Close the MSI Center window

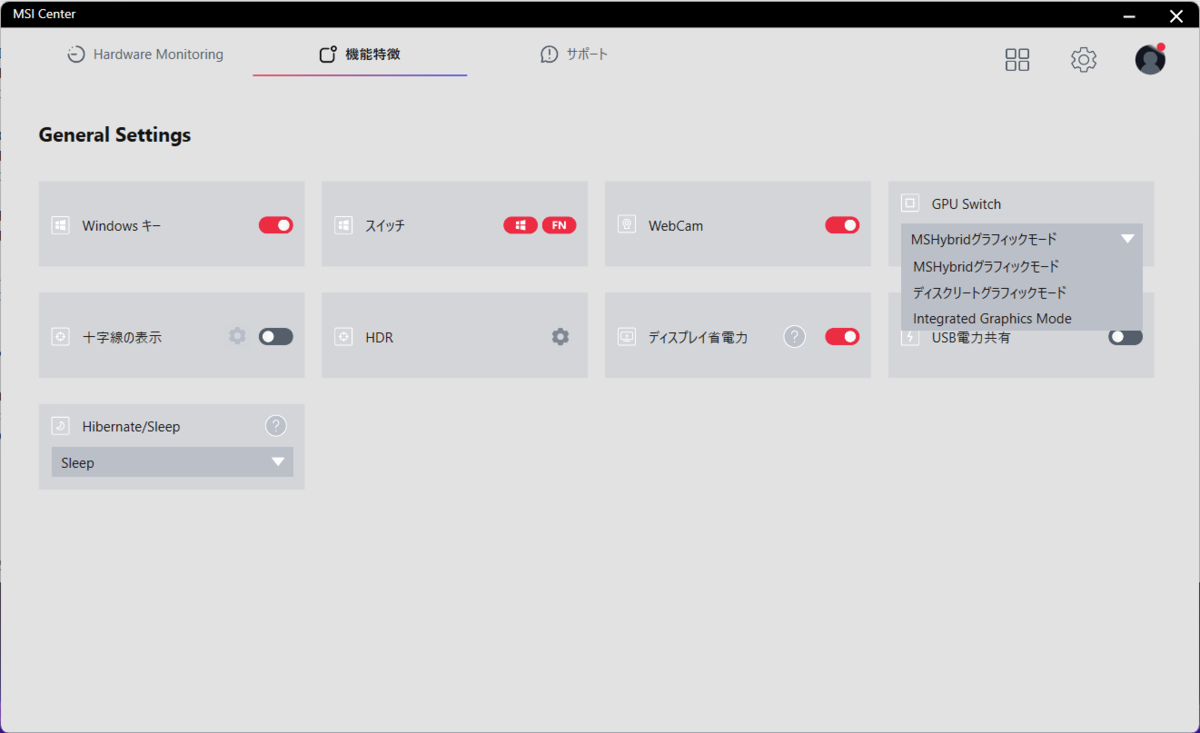1176,16
